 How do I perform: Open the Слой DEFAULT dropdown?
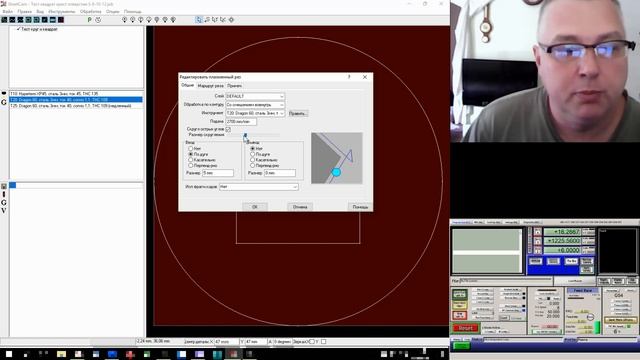(255, 96)
